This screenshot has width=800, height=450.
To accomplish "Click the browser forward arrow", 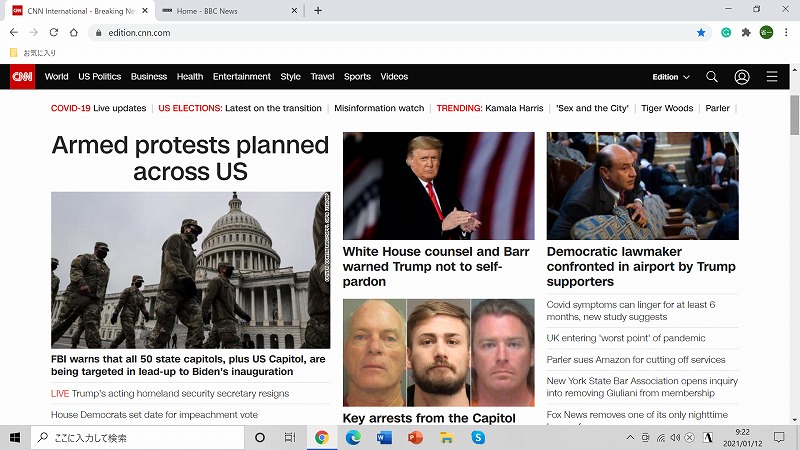I will (34, 32).
